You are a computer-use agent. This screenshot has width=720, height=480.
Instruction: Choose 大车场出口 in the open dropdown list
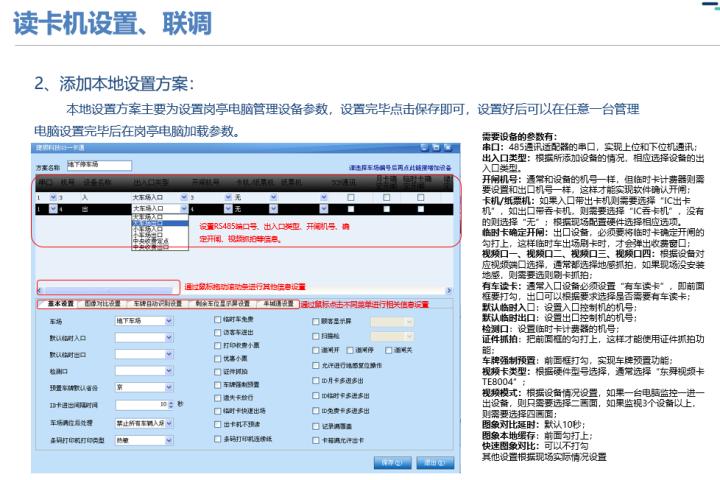tap(159, 223)
